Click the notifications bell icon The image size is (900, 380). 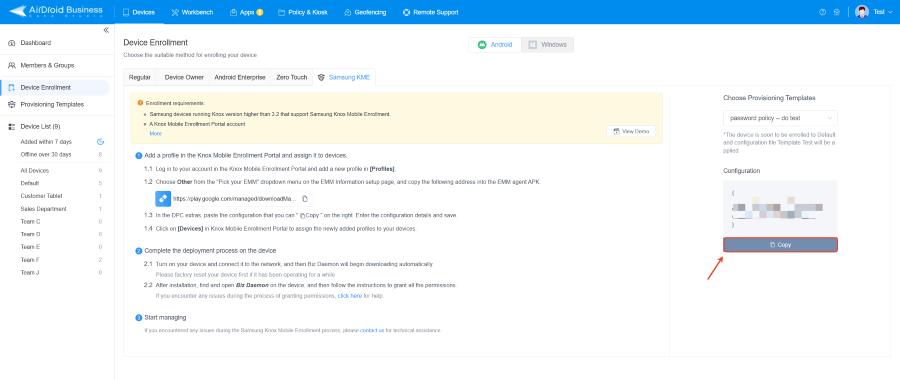(x=837, y=12)
